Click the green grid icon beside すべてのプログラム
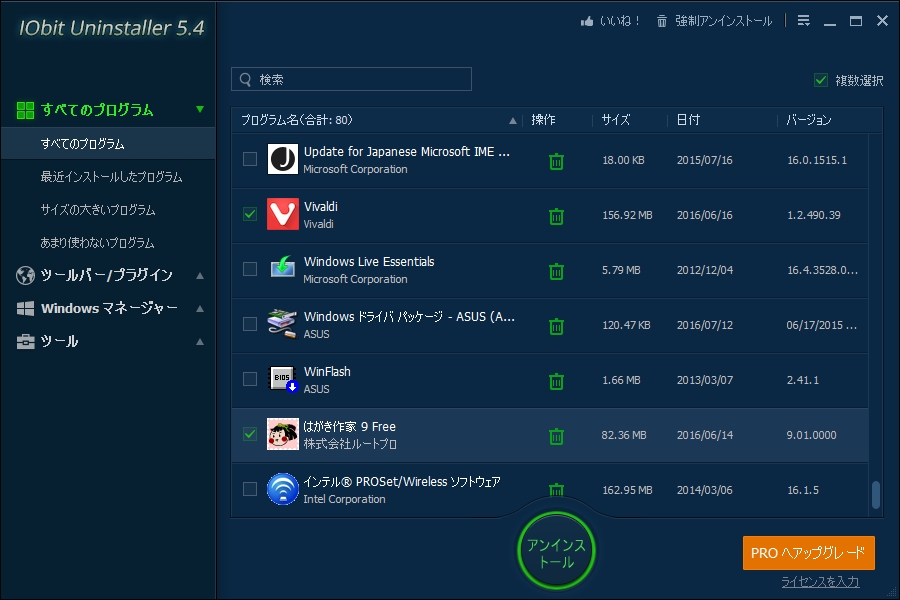This screenshot has width=900, height=600. pos(25,110)
